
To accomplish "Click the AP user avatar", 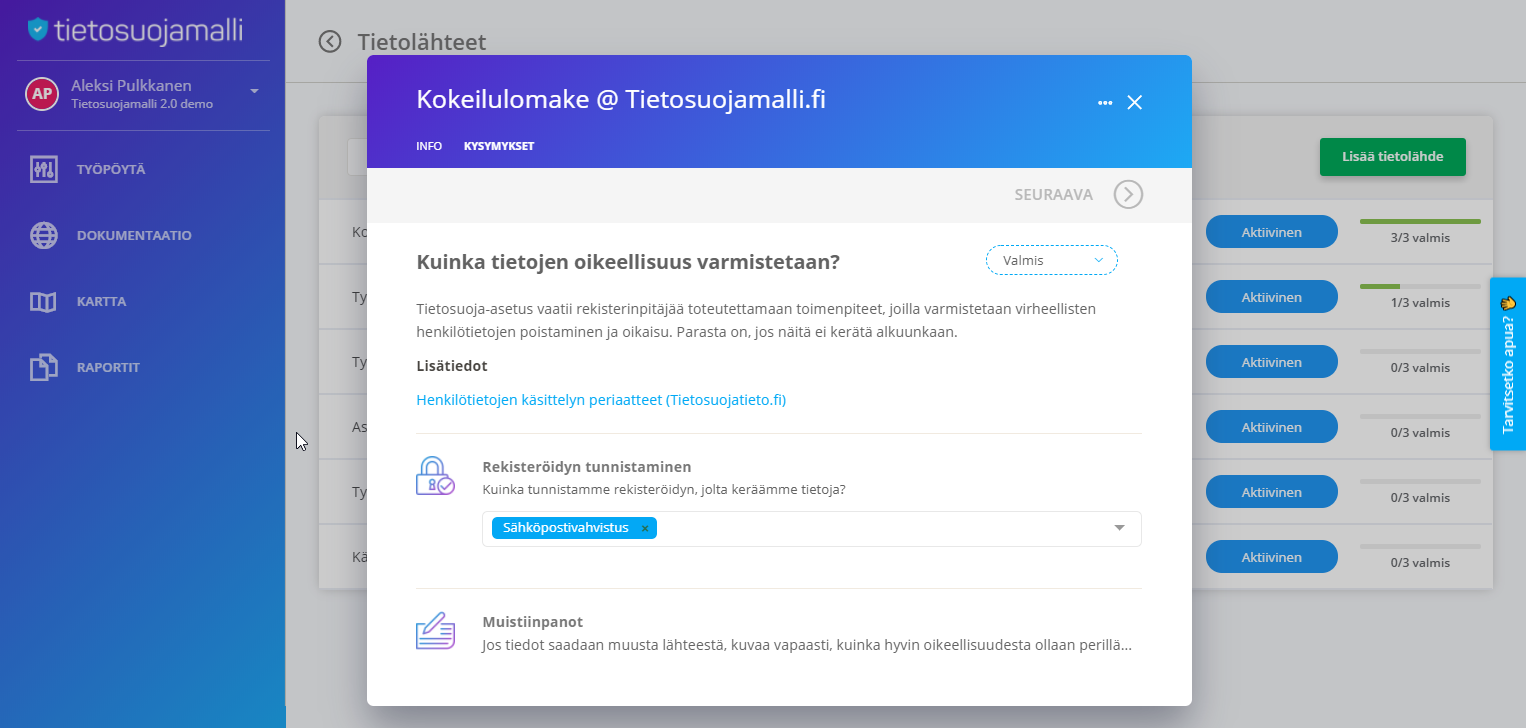I will (41, 93).
